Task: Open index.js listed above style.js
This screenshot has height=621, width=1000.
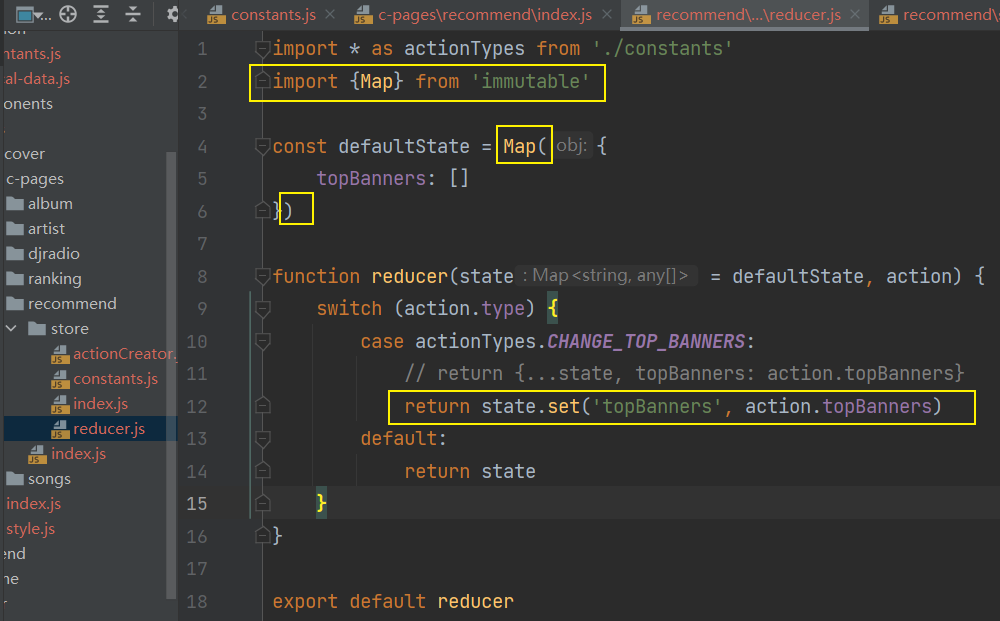Action: click(x=33, y=504)
